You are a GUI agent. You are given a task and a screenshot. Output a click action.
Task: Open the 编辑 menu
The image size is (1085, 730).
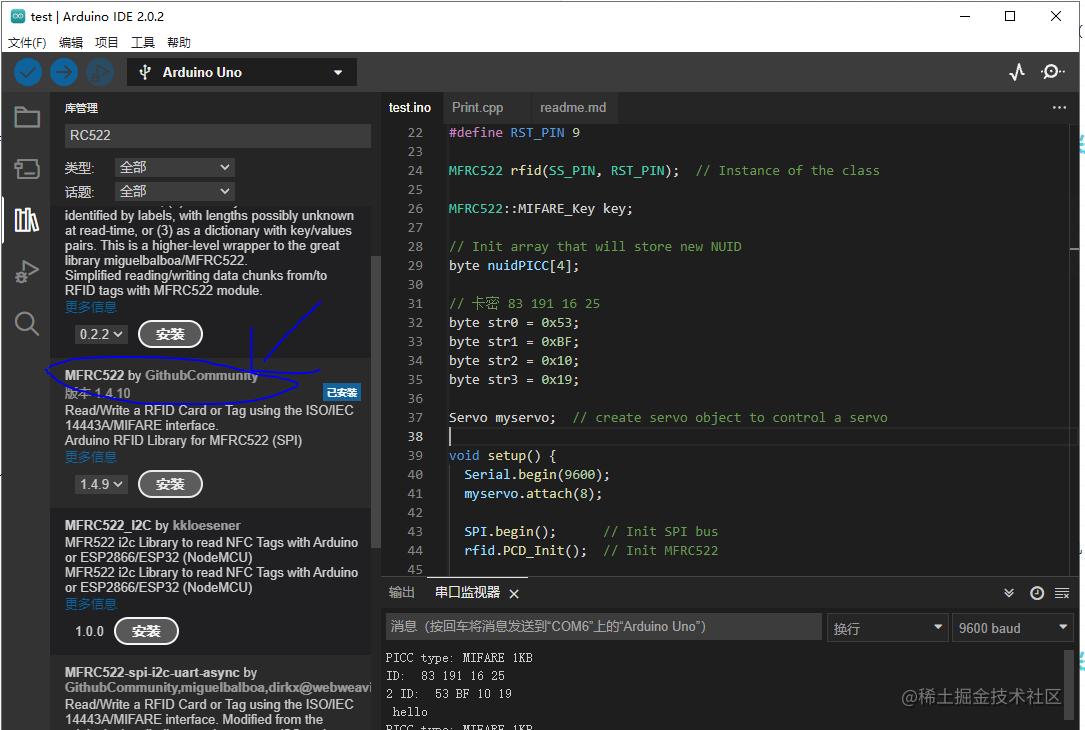tap(71, 43)
